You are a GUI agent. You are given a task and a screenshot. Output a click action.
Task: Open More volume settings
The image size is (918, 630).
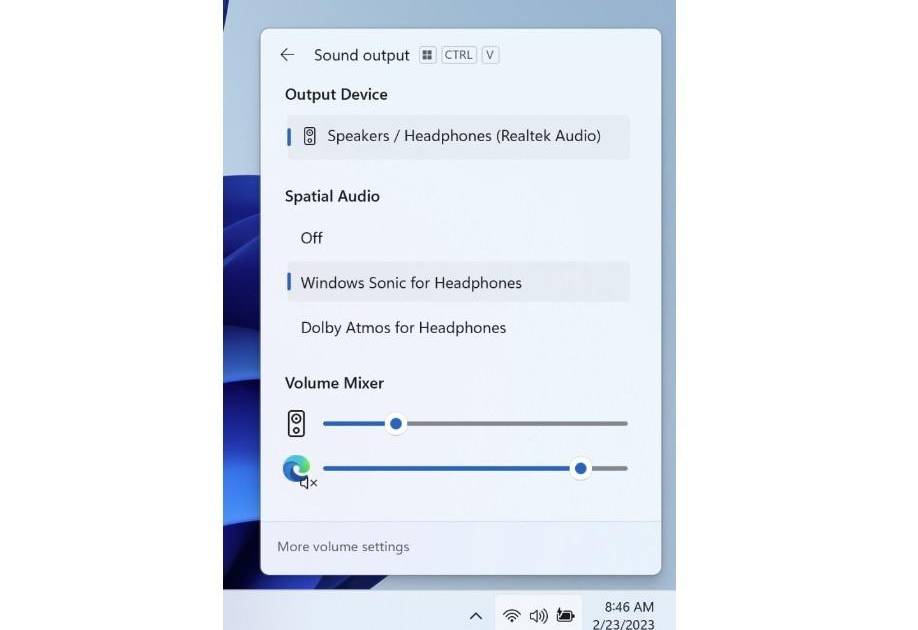point(343,547)
